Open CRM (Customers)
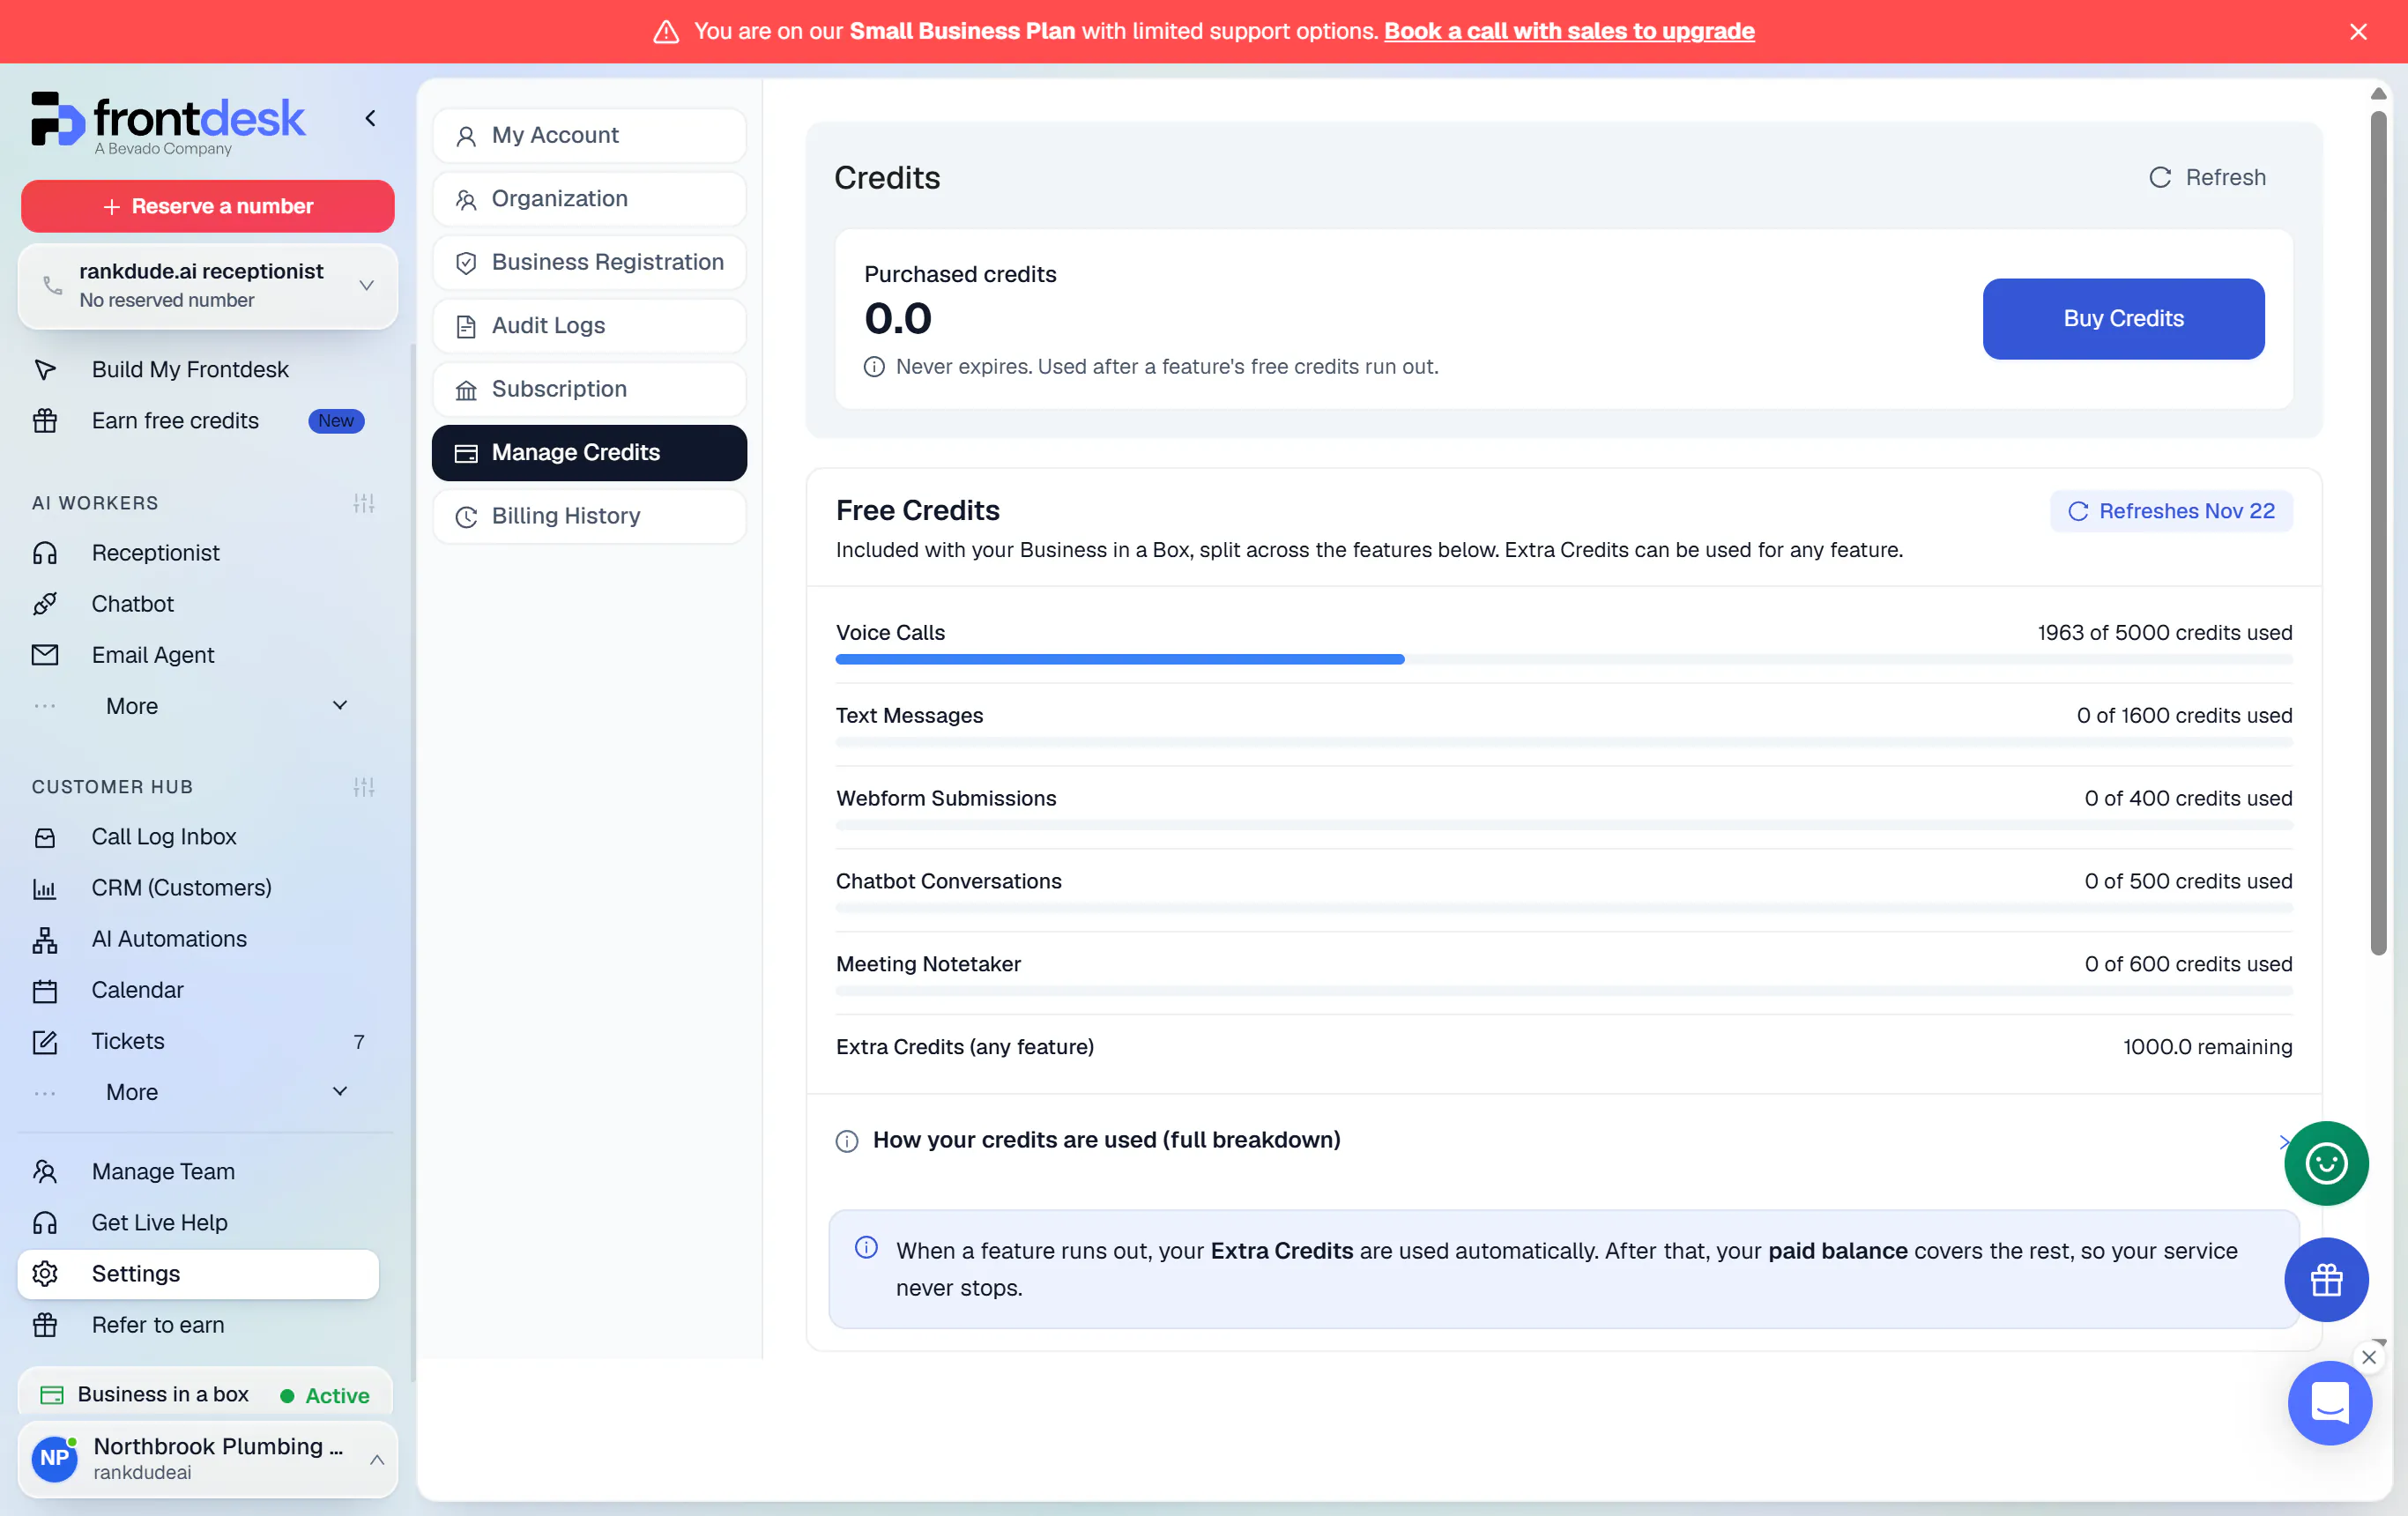 click(x=198, y=888)
